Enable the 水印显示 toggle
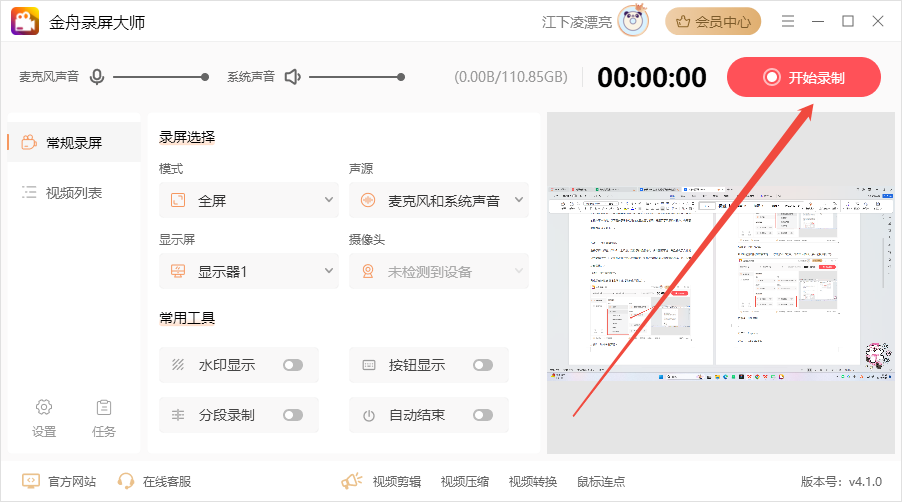 coord(293,365)
